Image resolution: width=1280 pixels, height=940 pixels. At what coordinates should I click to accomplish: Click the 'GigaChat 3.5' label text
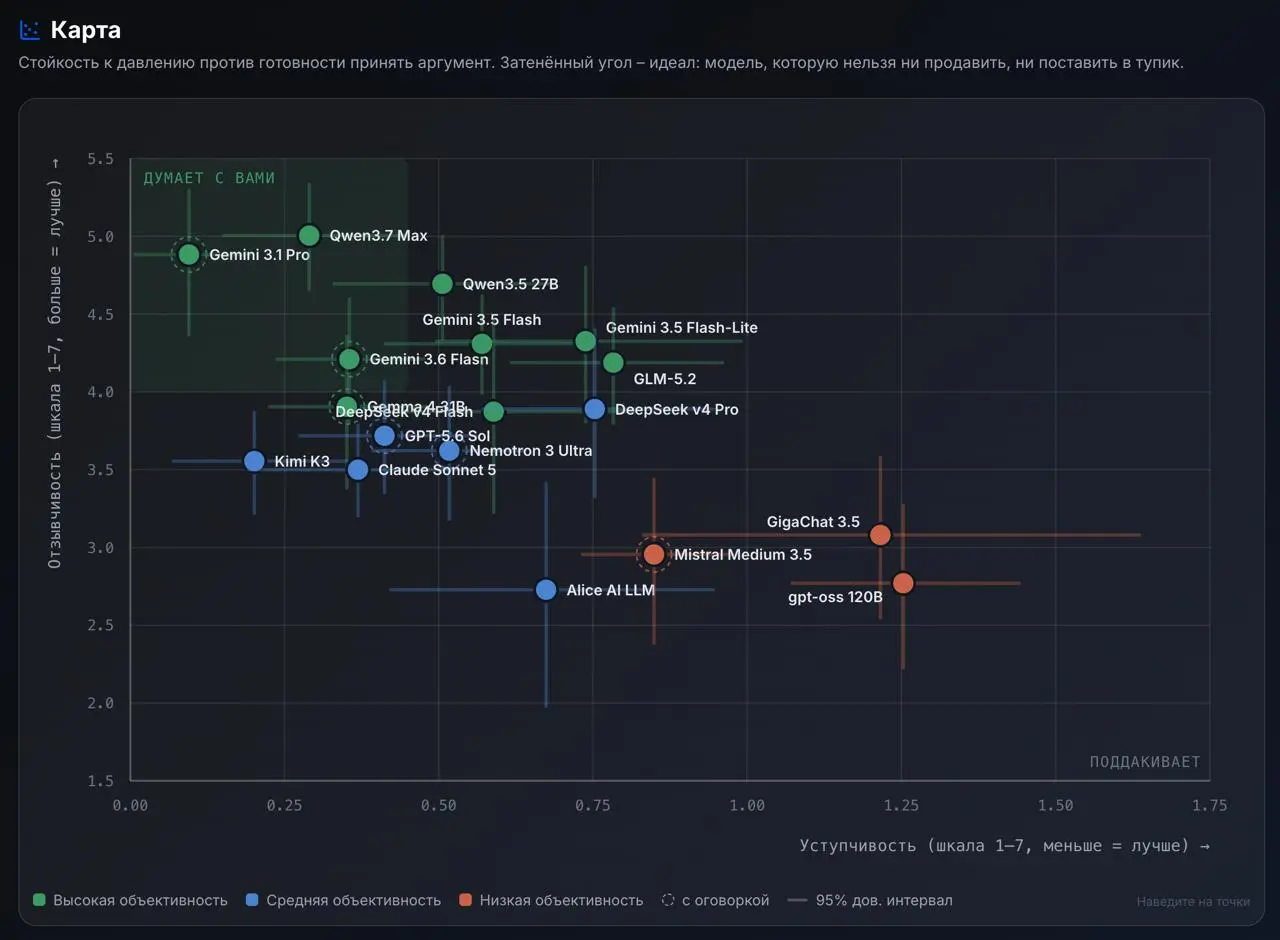[813, 522]
